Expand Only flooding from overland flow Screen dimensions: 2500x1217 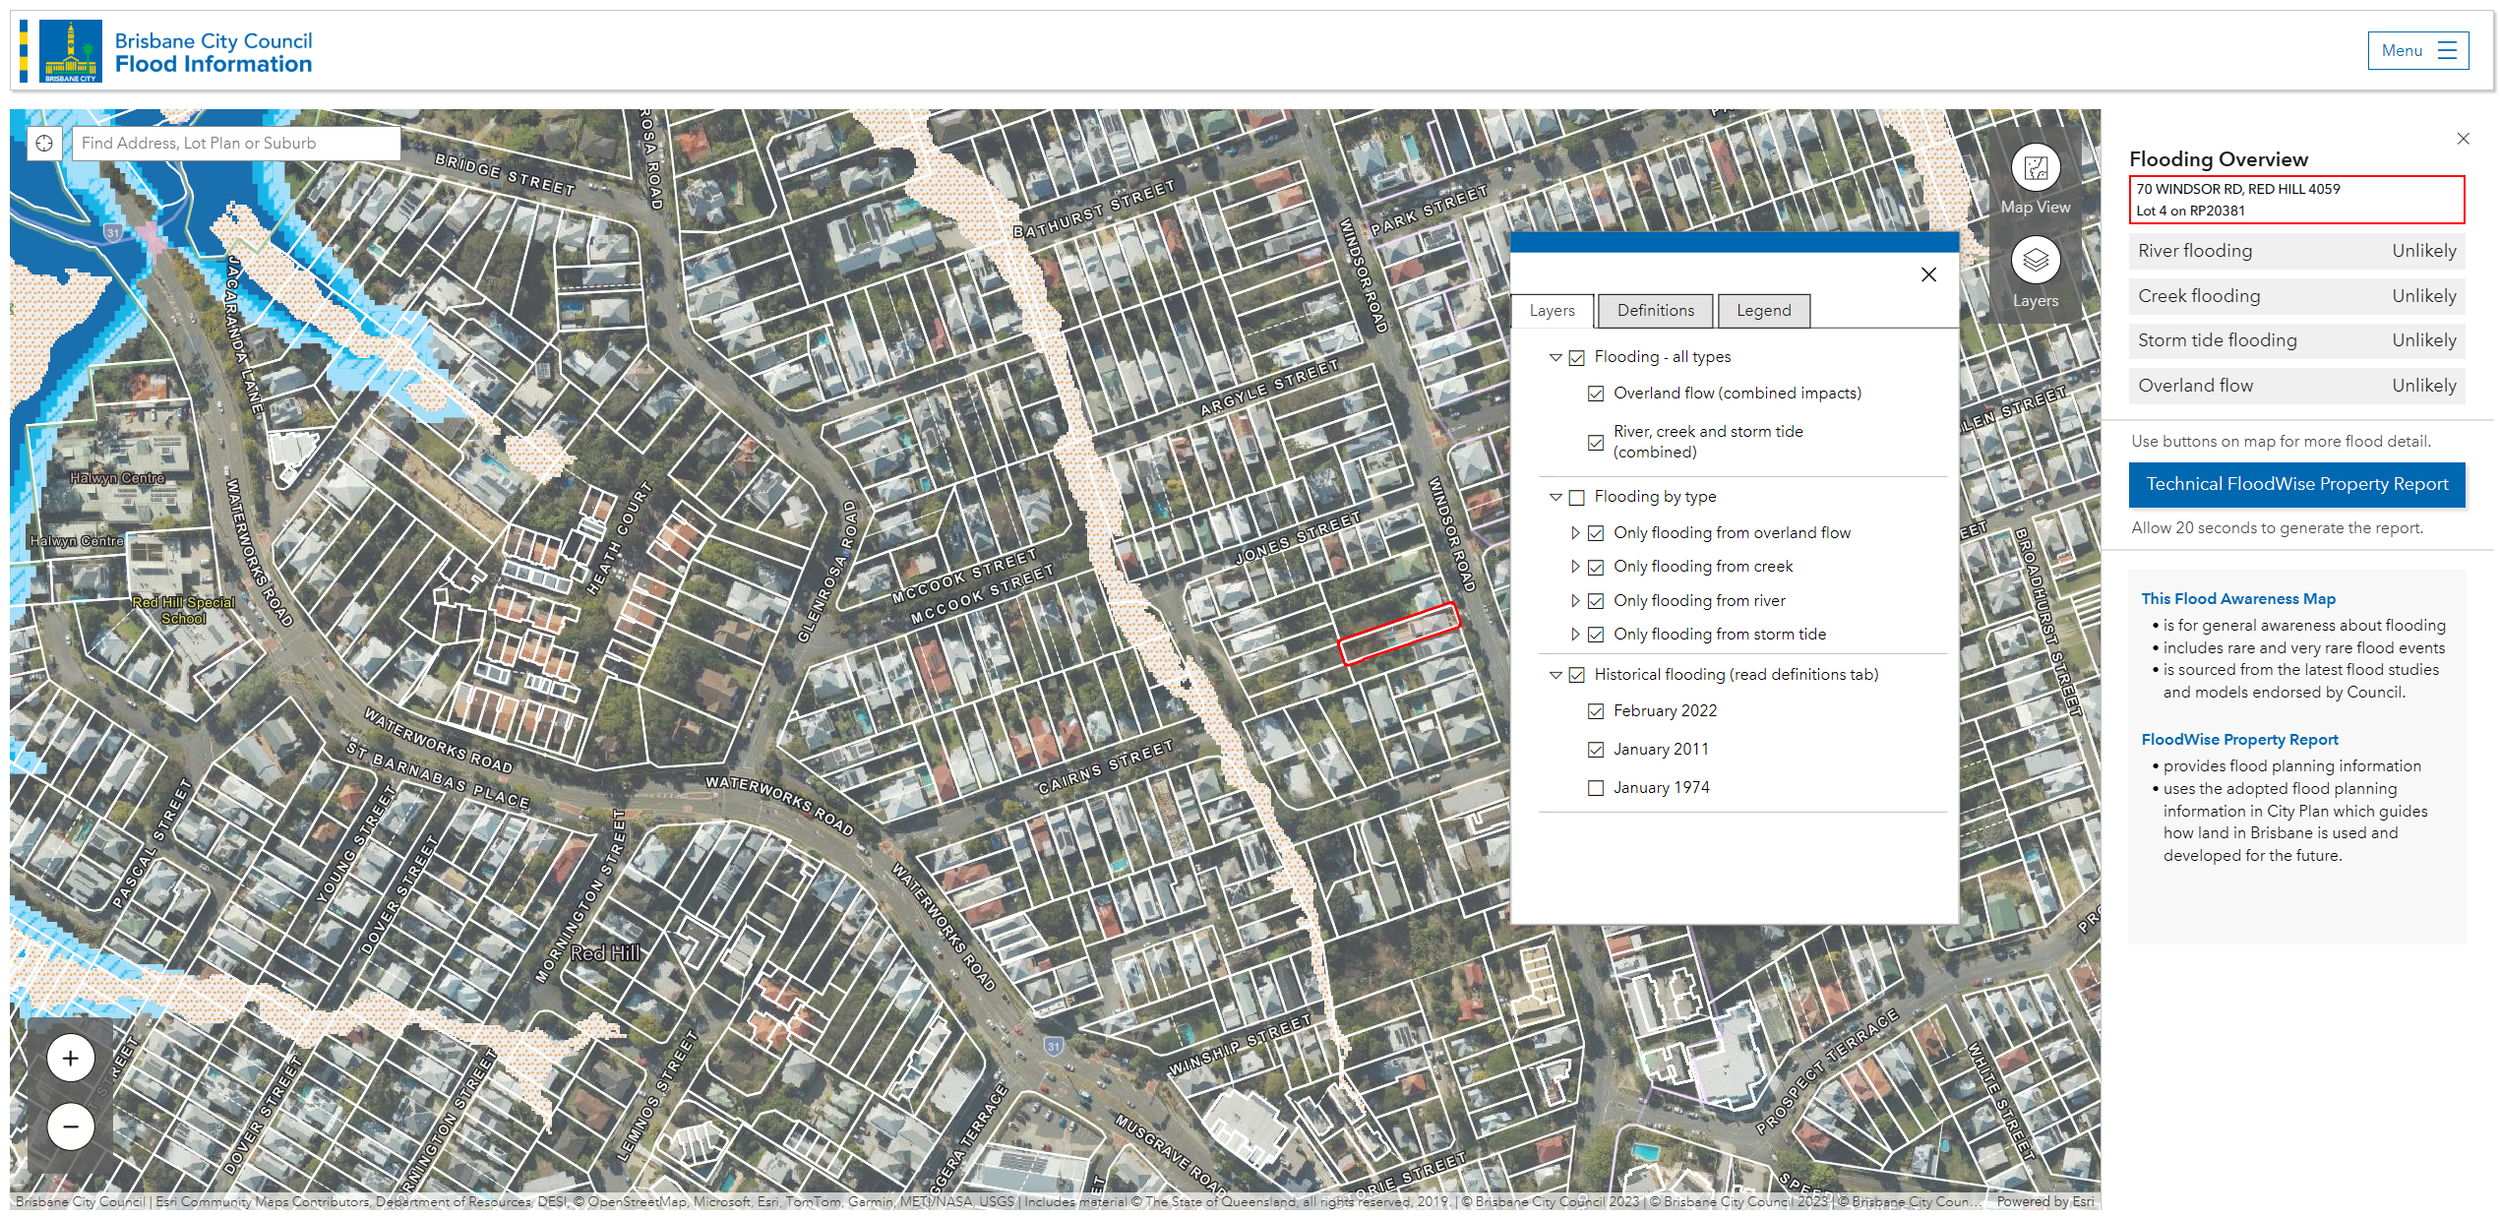tap(1575, 533)
